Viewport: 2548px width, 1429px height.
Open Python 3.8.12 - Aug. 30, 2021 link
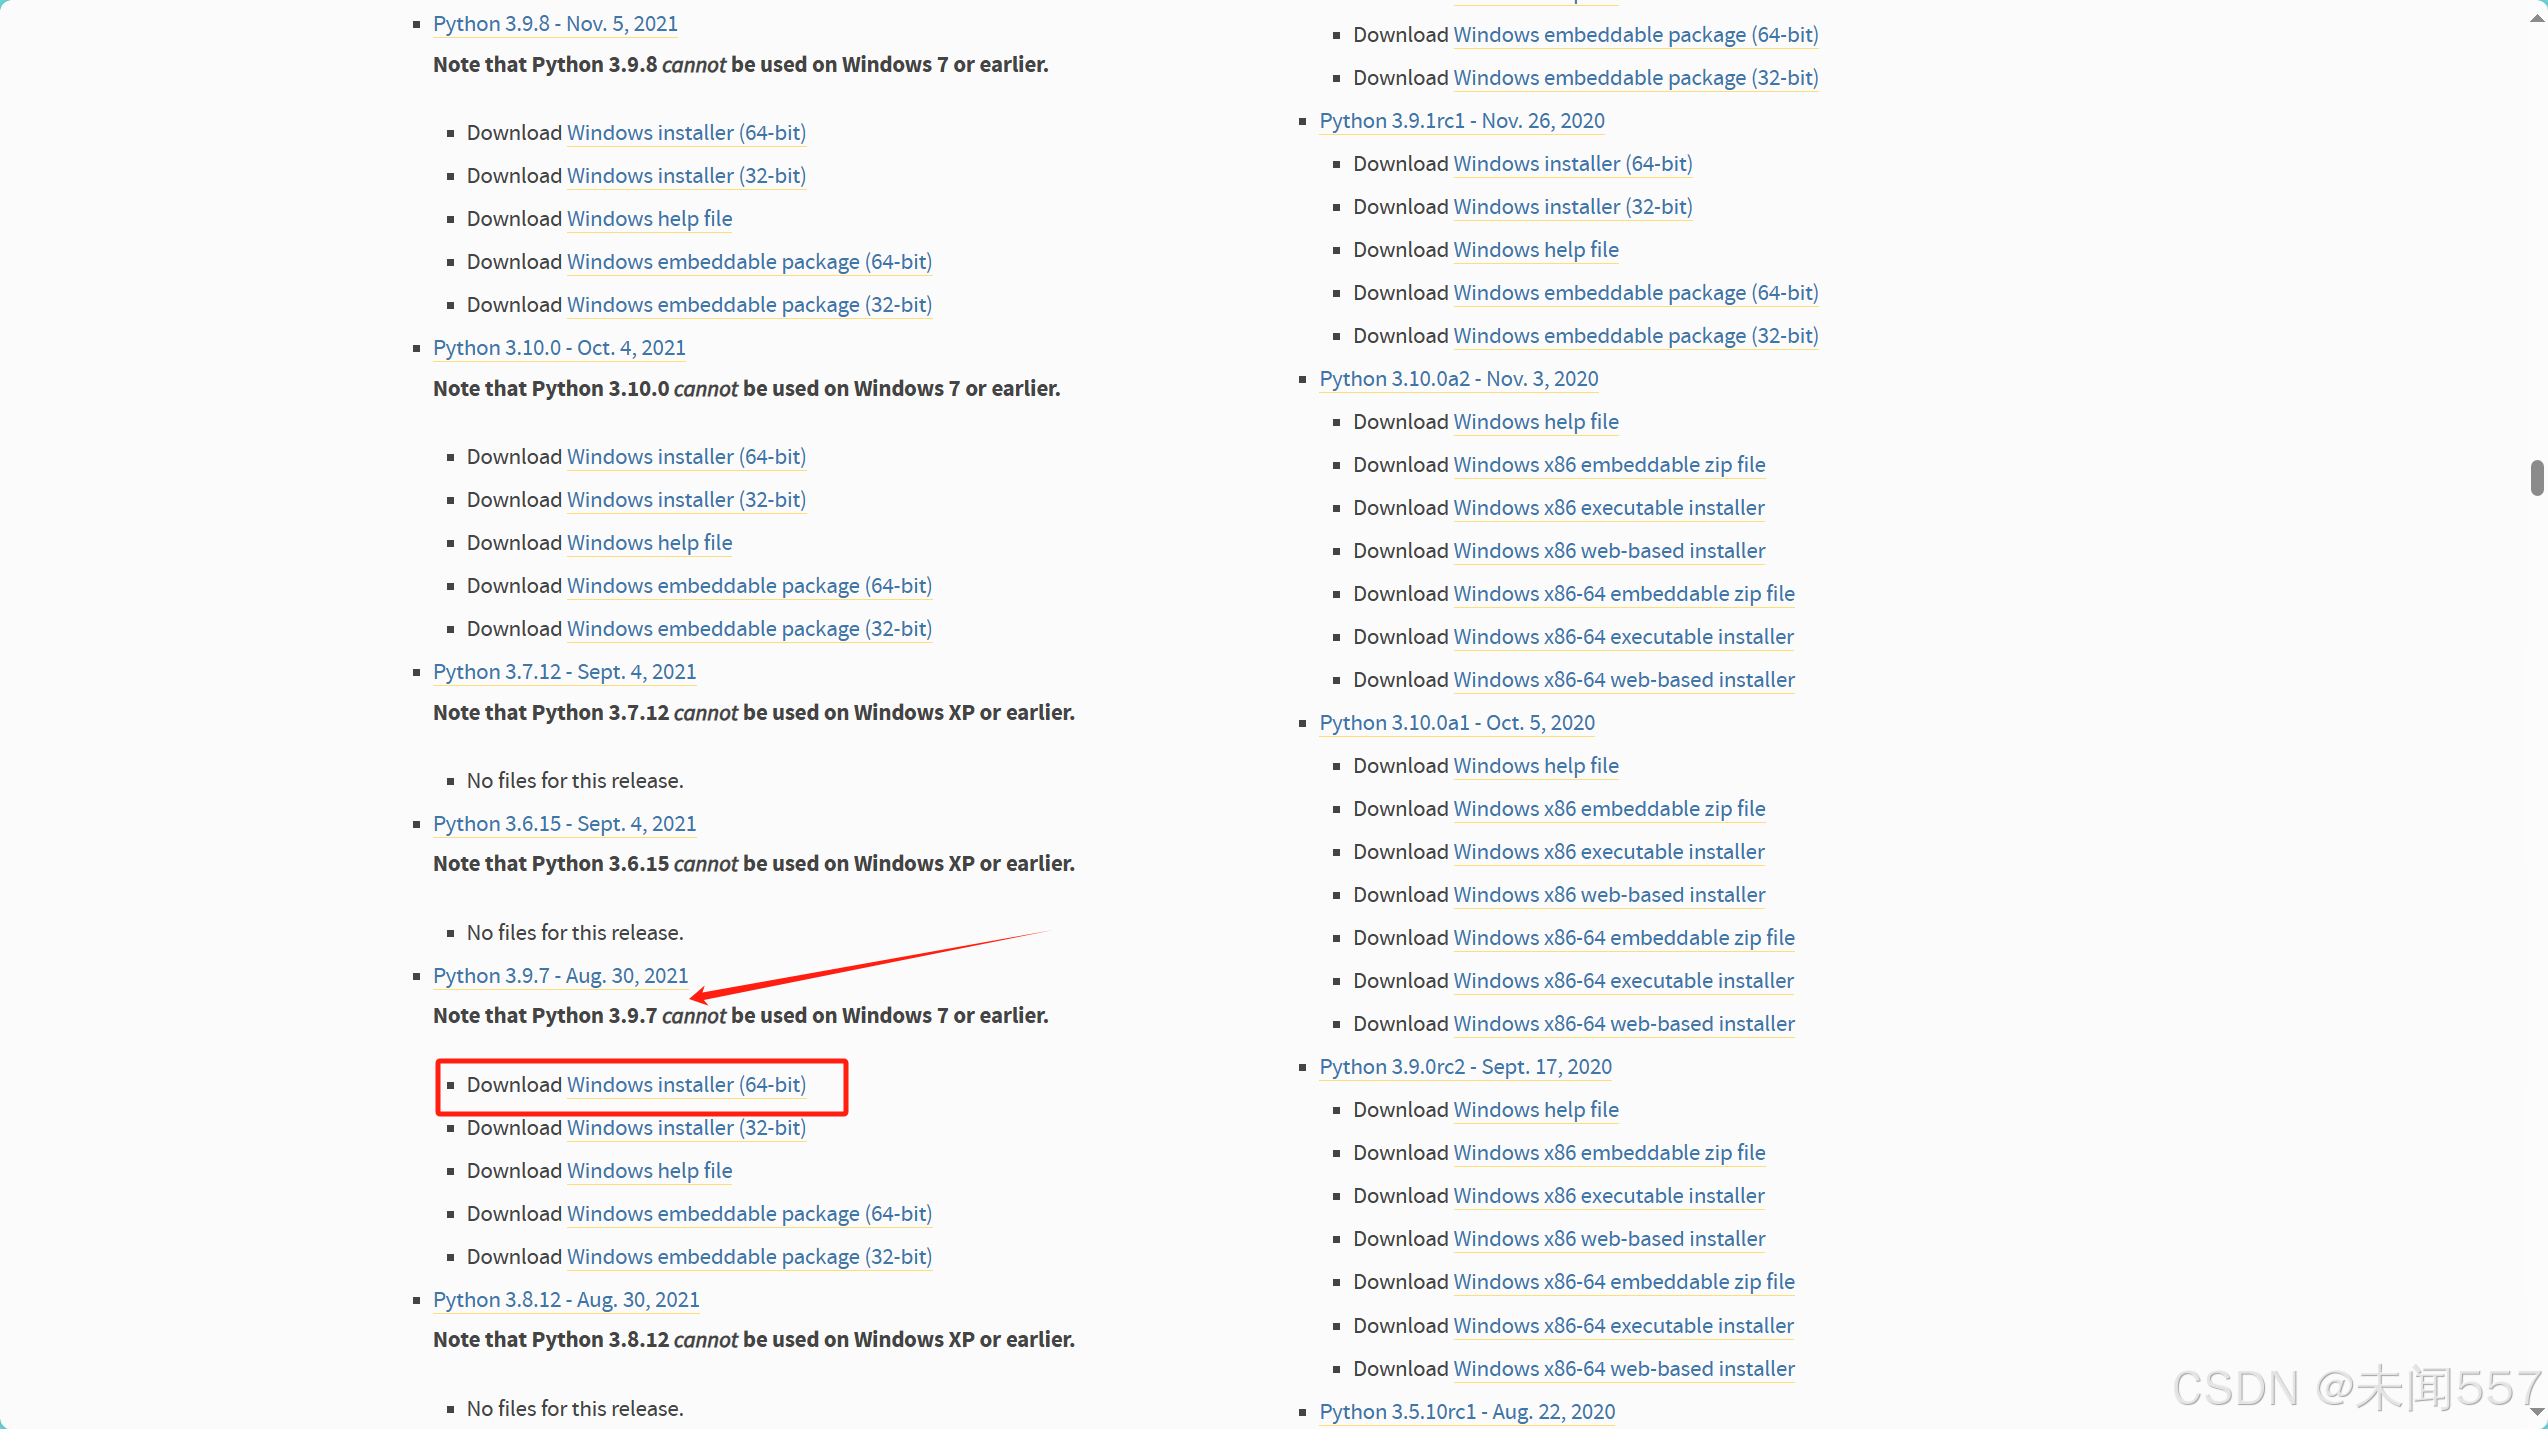(566, 1300)
